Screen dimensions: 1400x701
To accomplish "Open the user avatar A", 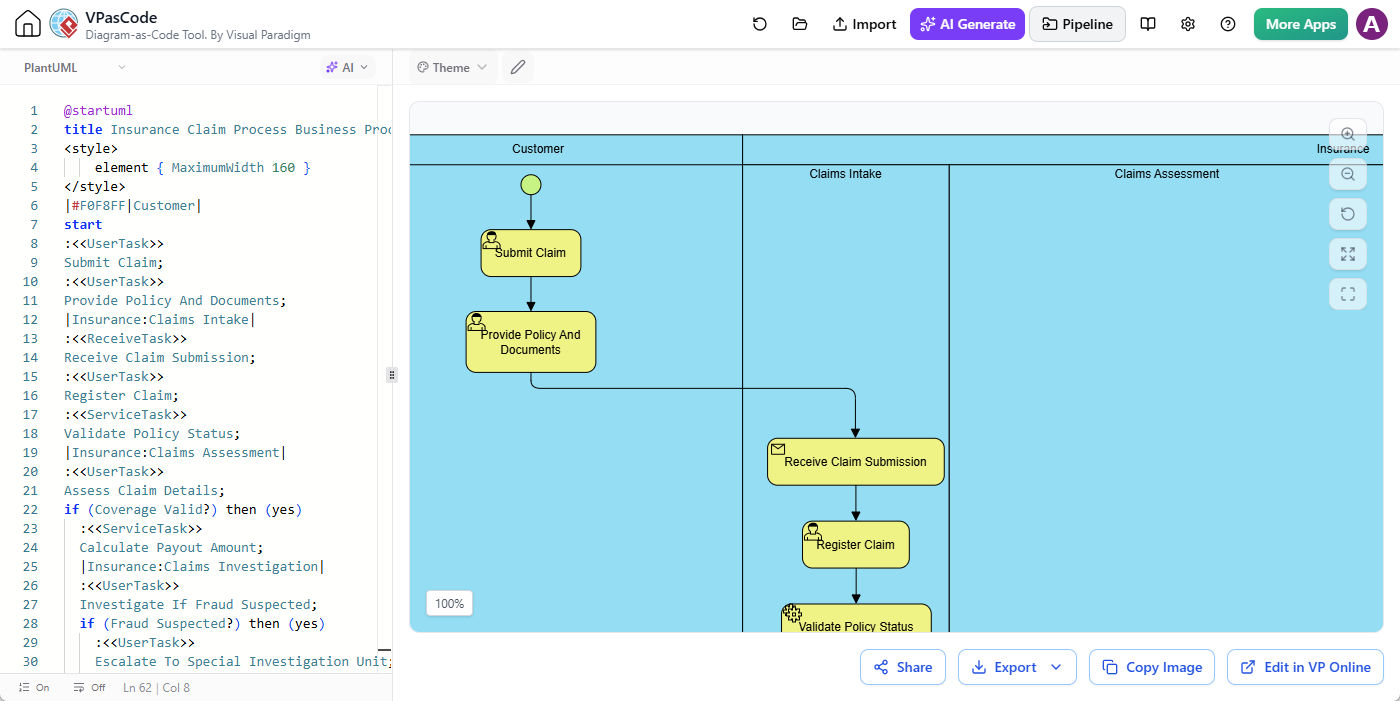I will [x=1371, y=24].
